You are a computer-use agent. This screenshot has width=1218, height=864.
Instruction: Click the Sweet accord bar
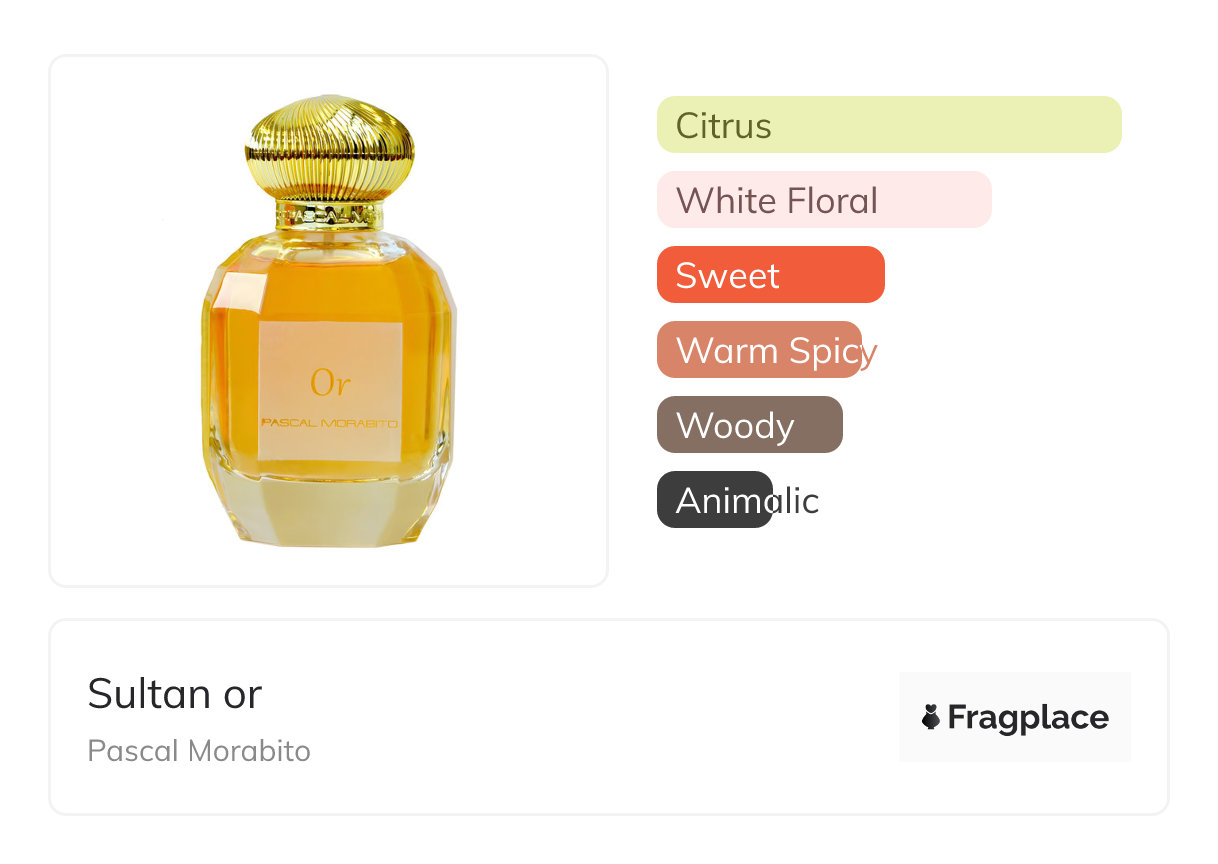(x=770, y=275)
